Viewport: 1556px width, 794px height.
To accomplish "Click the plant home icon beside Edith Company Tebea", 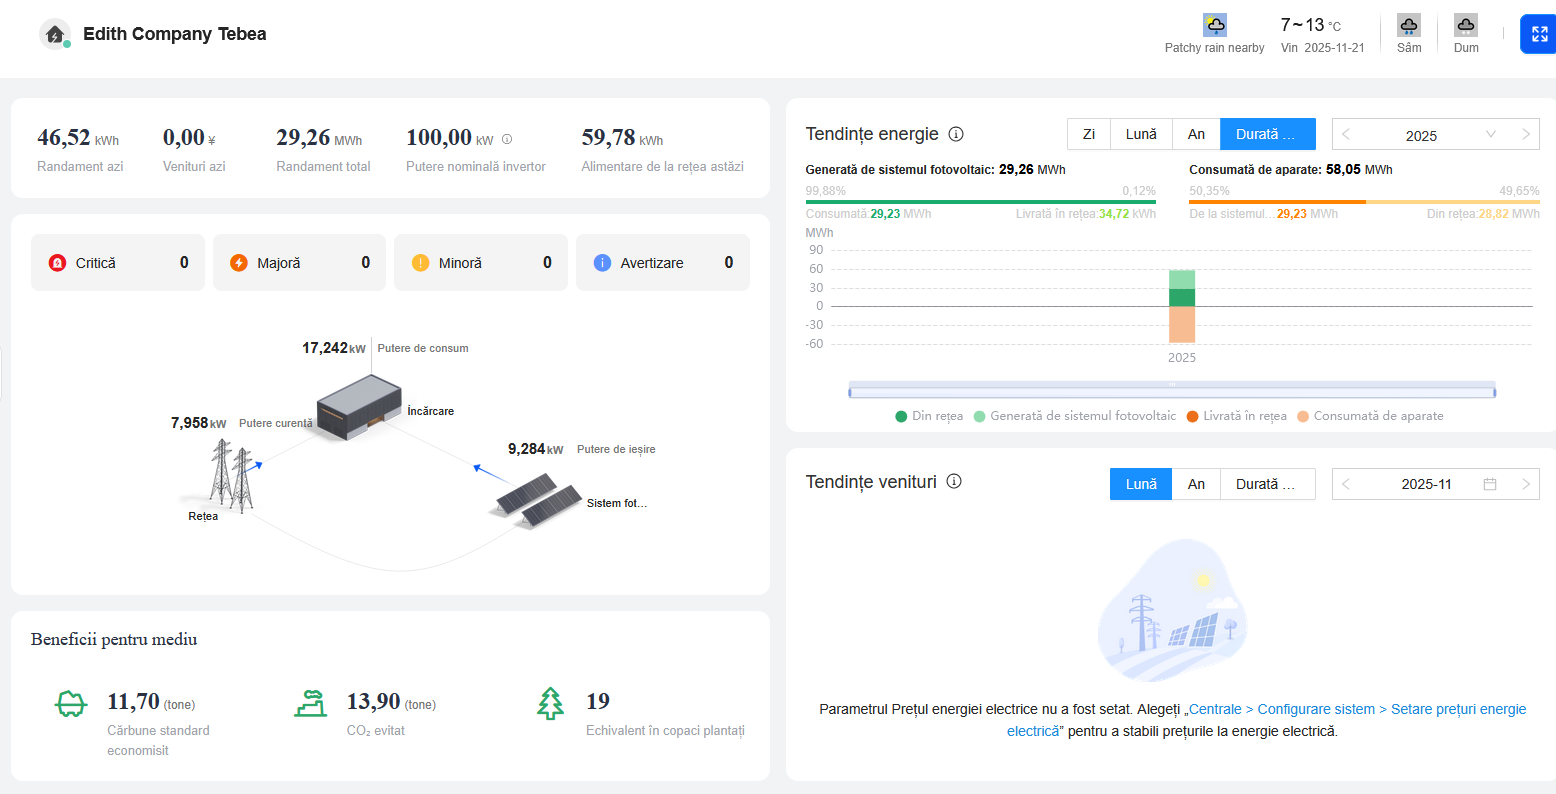I will 55,34.
